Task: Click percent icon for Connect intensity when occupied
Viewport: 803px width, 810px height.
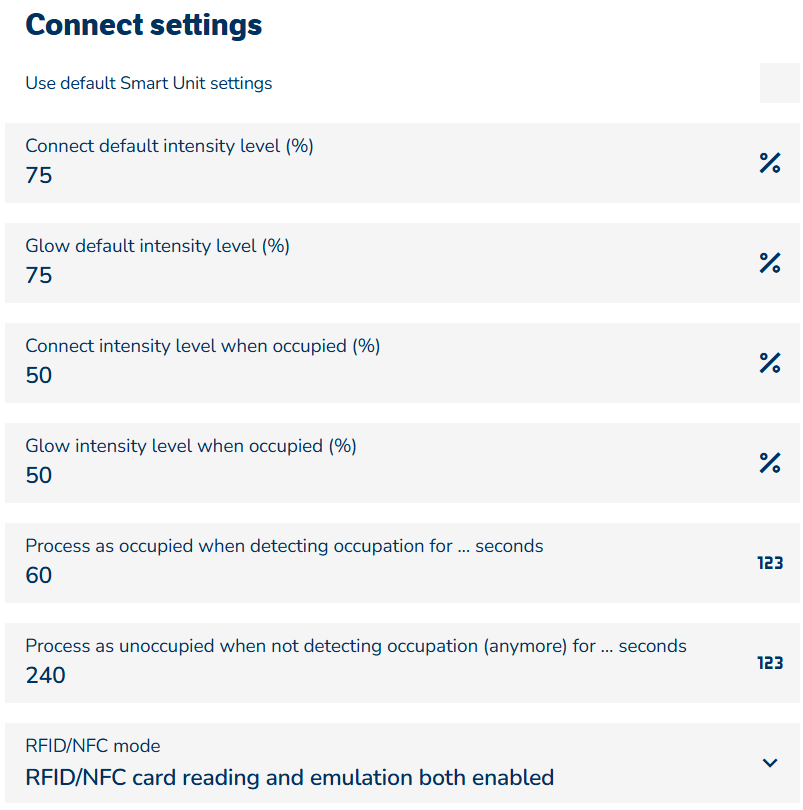Action: (x=769, y=363)
